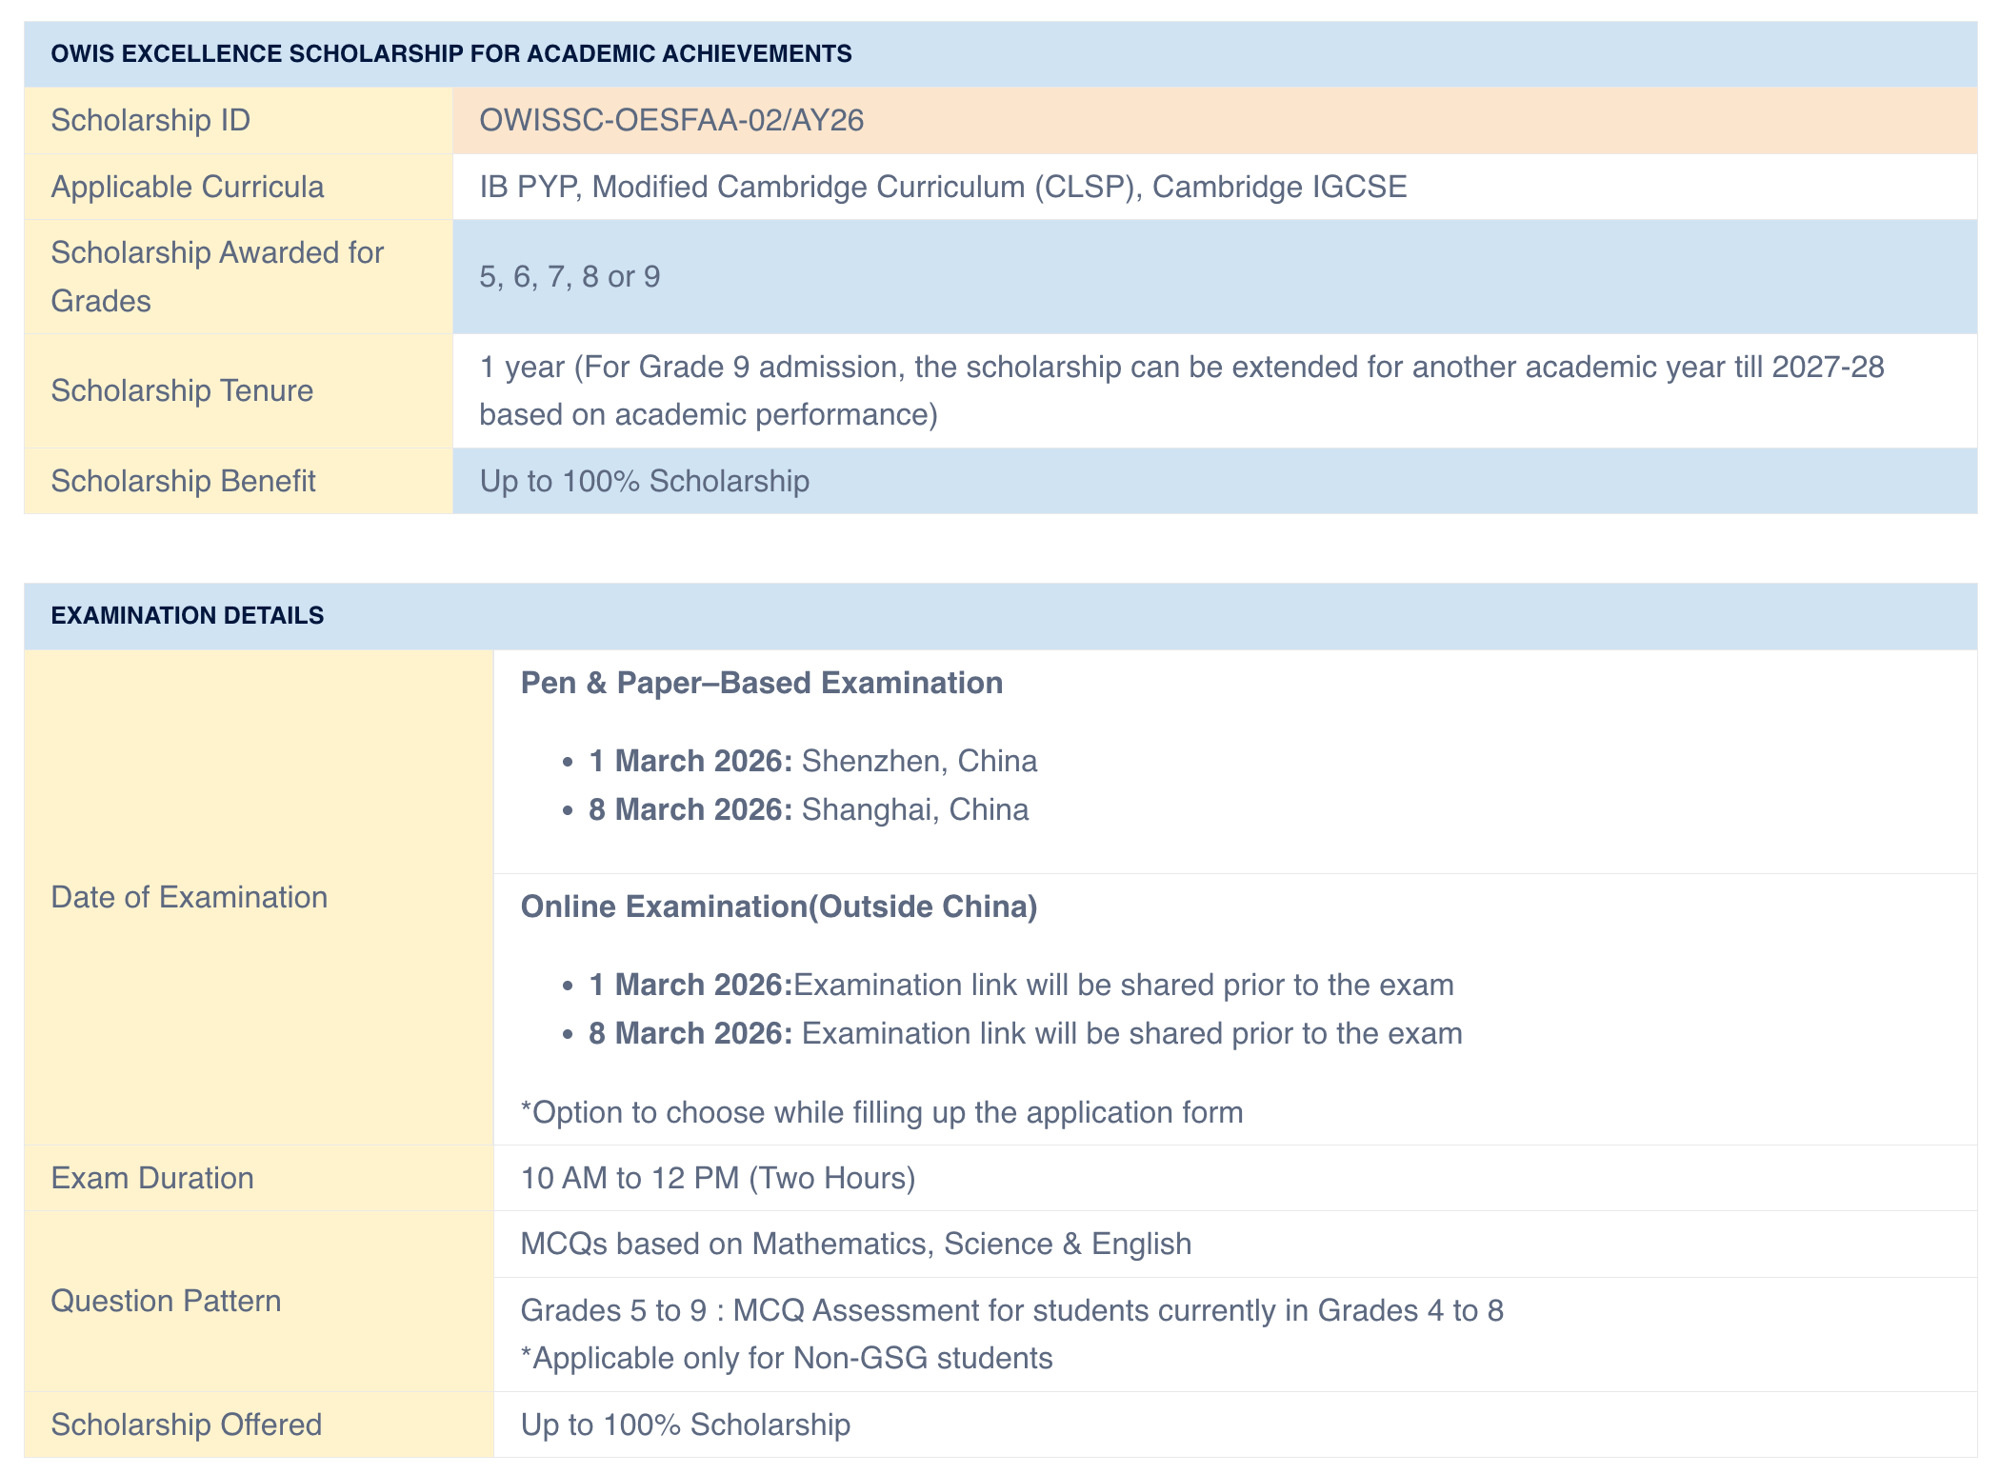Select the Applicable Curricula label

pyautogui.click(x=187, y=187)
